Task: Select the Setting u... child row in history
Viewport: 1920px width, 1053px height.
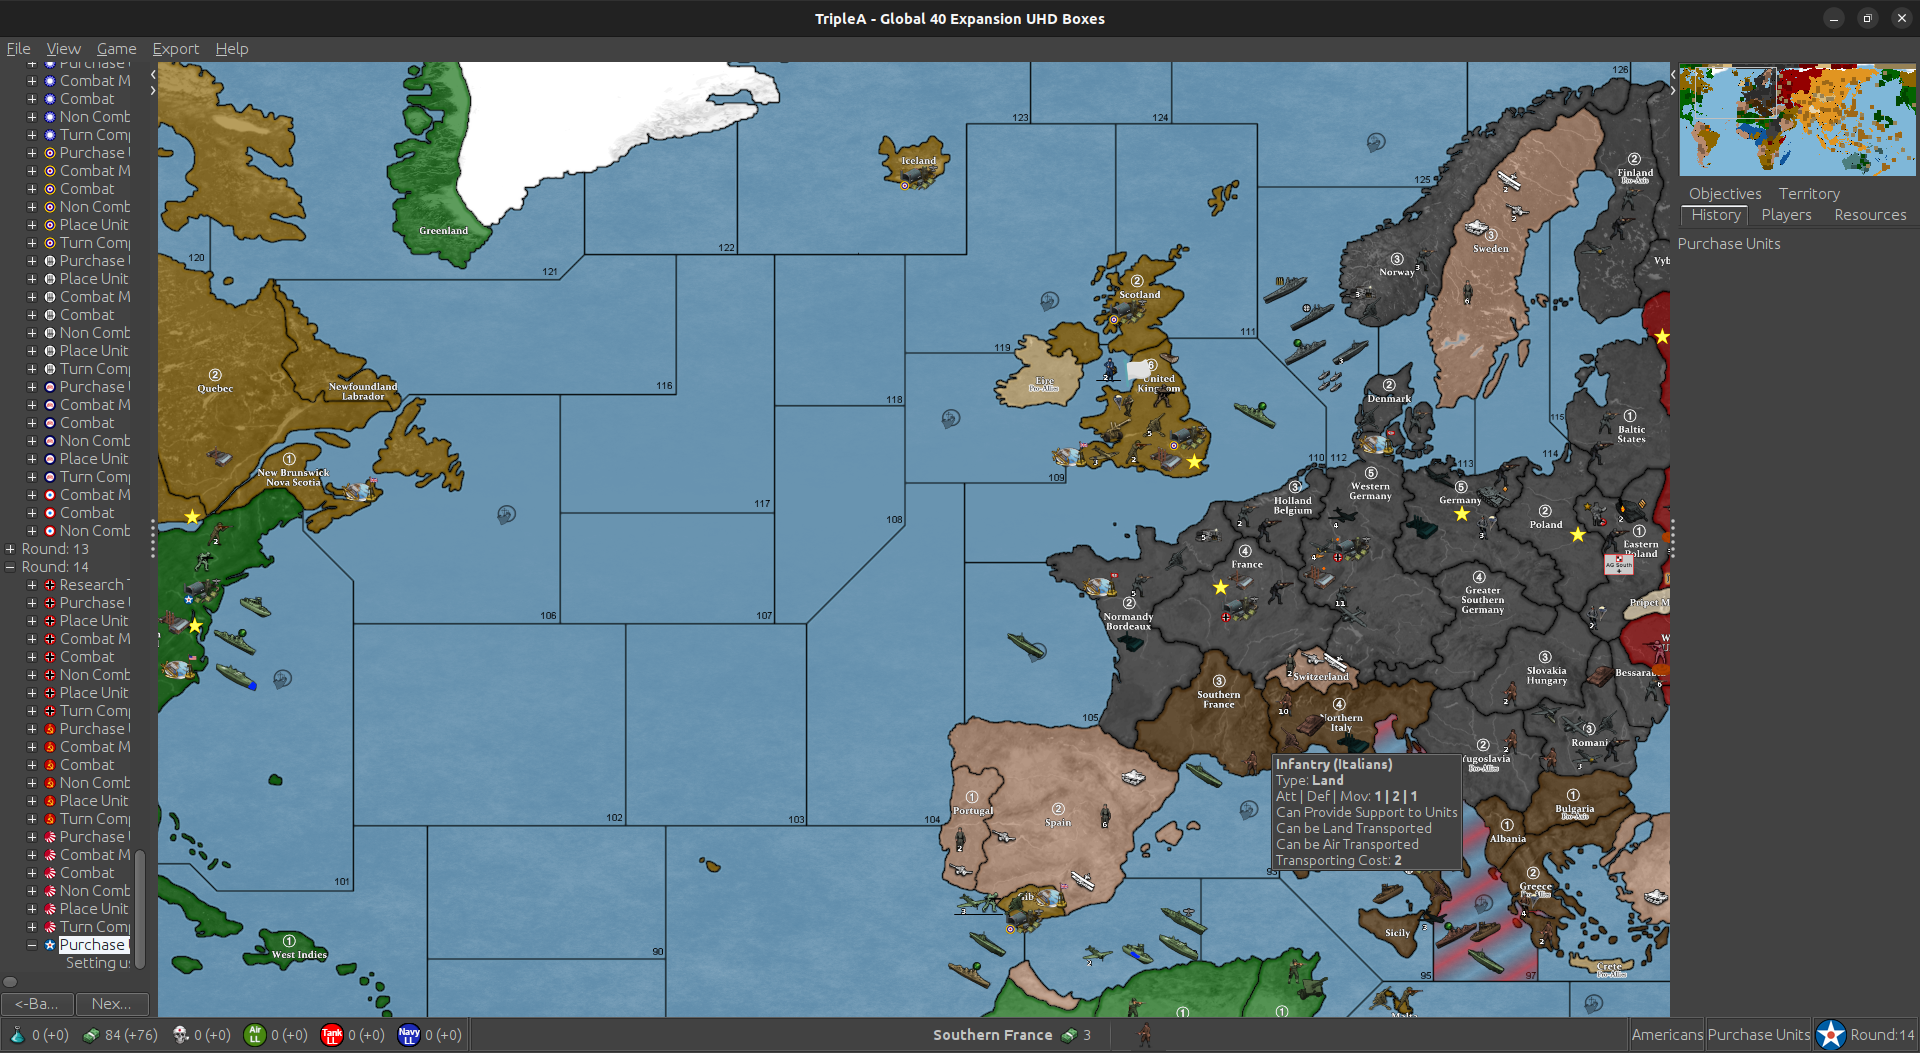Action: click(x=97, y=963)
